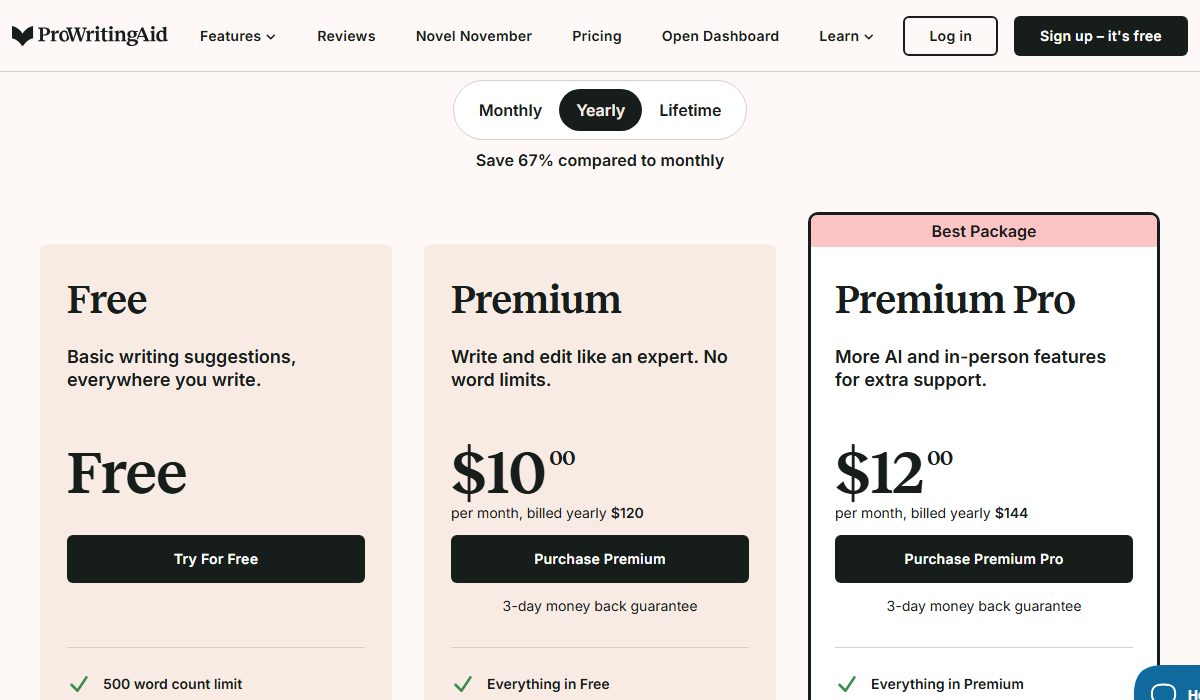Image resolution: width=1200 pixels, height=700 pixels.
Task: Open Dashboard from the top navigation
Action: pyautogui.click(x=720, y=36)
